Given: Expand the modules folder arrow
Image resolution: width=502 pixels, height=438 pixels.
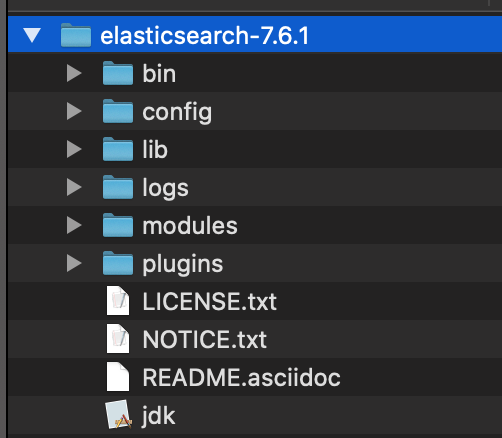Looking at the screenshot, I should pos(74,225).
